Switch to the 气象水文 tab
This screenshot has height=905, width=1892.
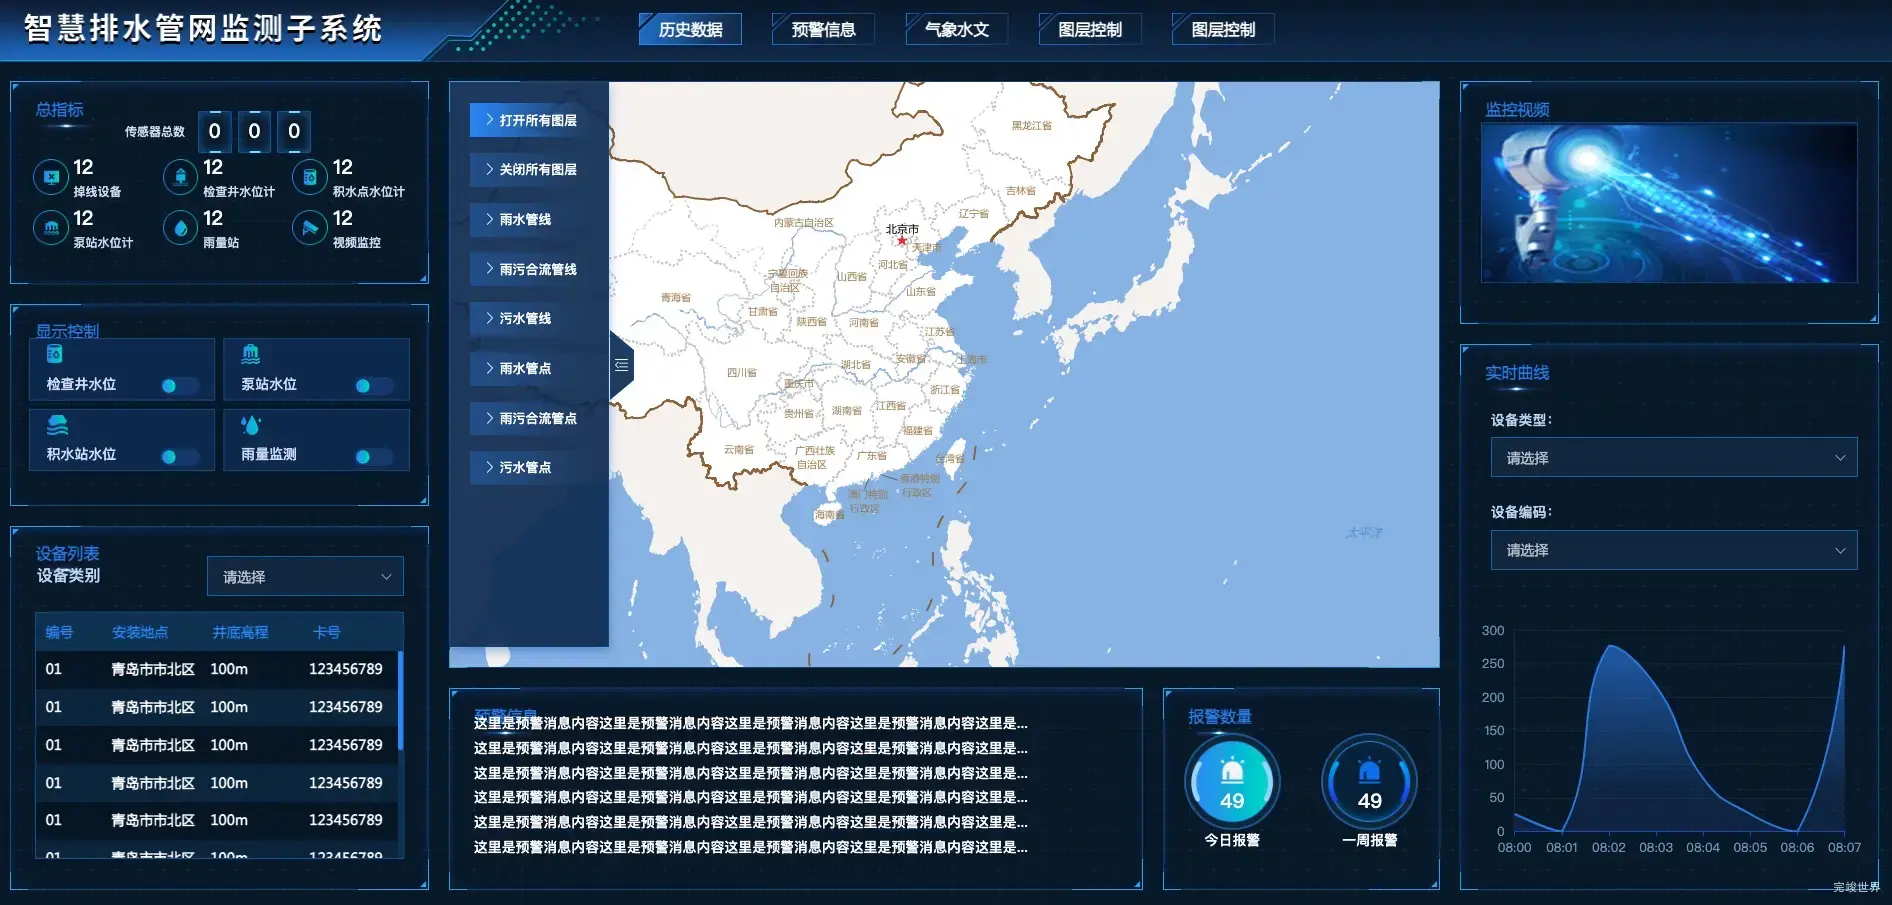point(956,29)
